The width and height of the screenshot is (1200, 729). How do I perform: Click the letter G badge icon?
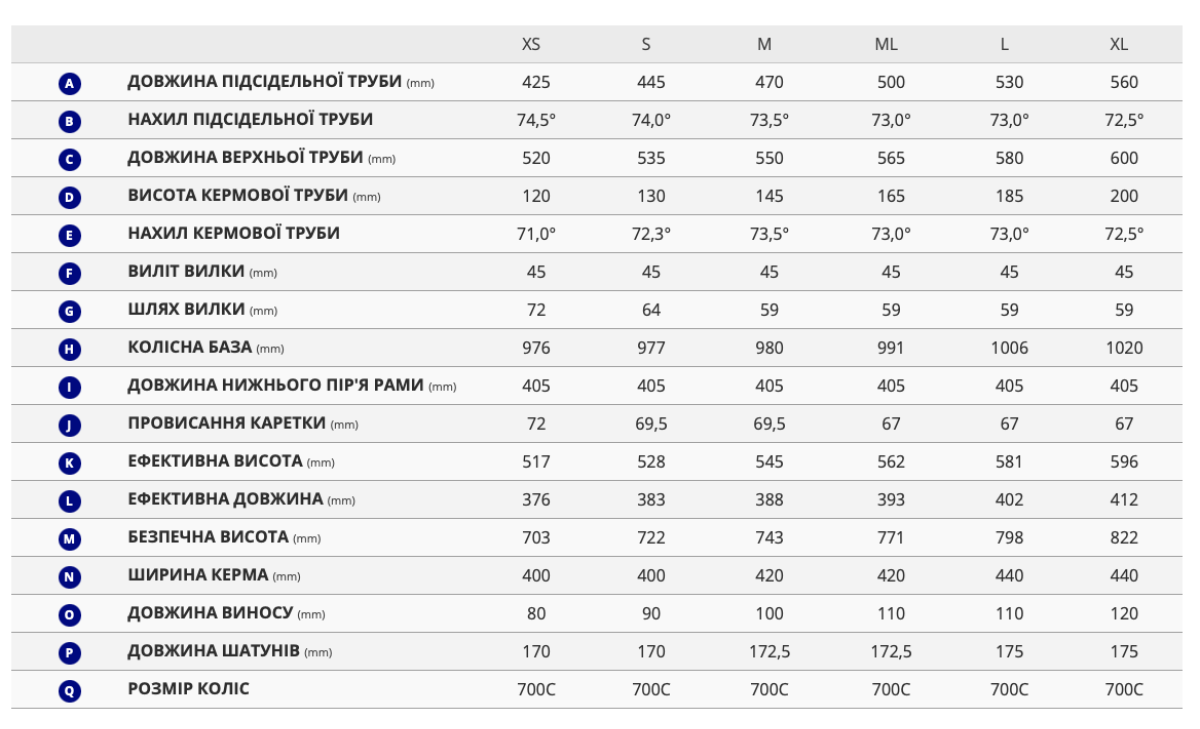[x=70, y=312]
